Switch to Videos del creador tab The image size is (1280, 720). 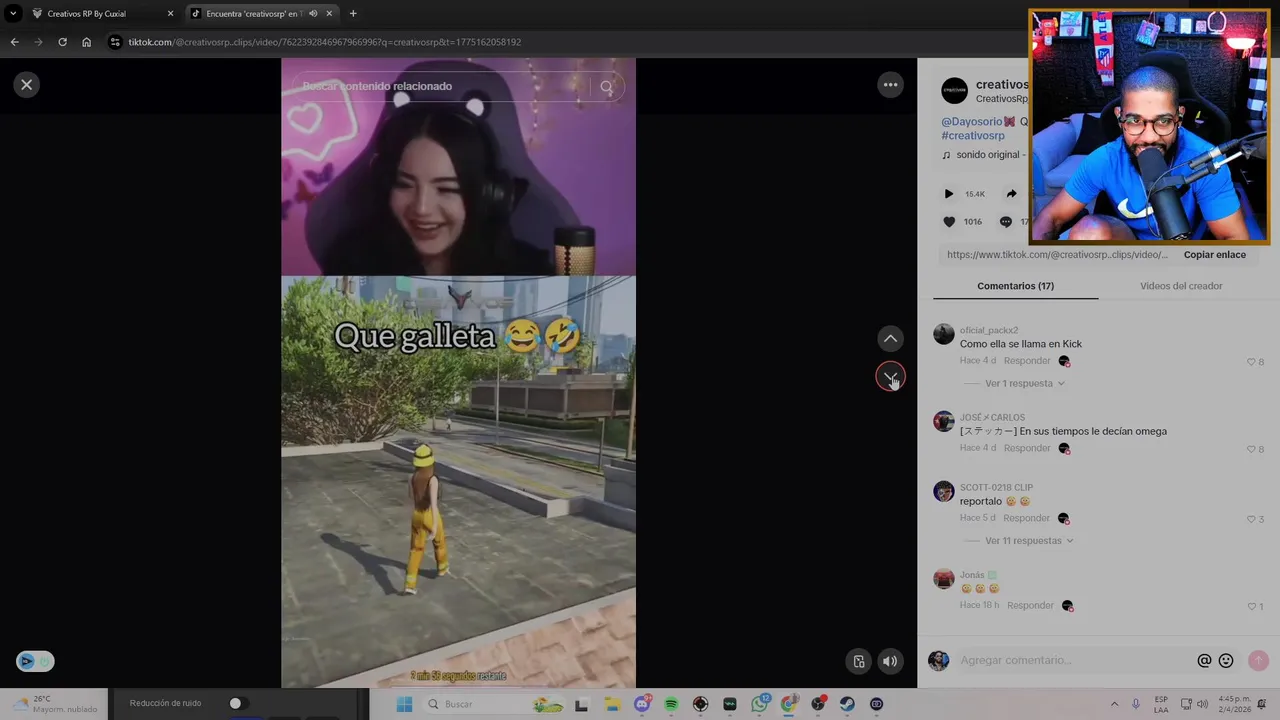point(1181,286)
